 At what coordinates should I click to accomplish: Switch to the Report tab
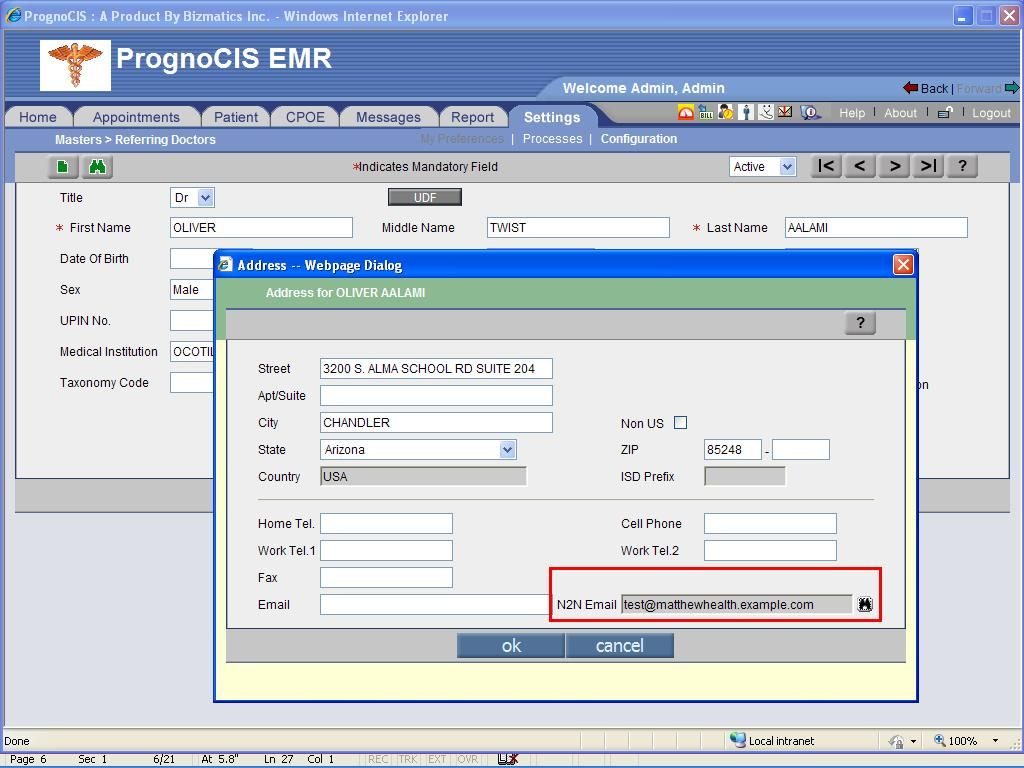[x=472, y=117]
